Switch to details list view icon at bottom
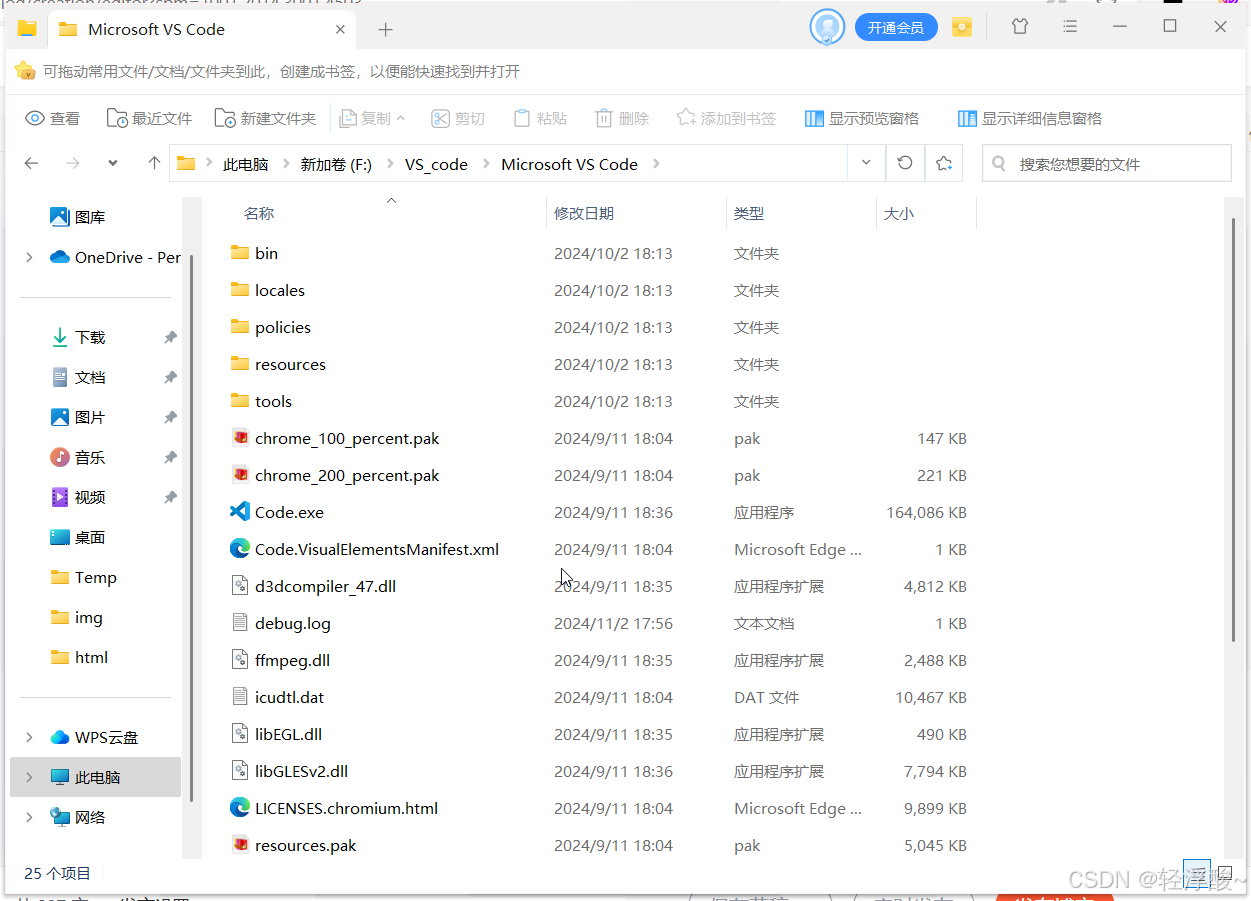Image resolution: width=1251 pixels, height=901 pixels. coord(1196,872)
